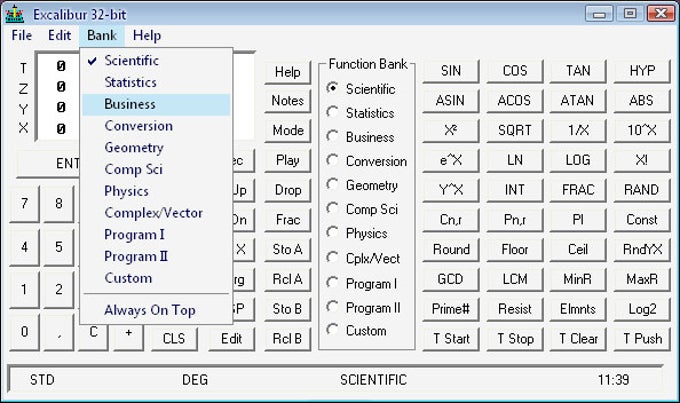The image size is (680, 403).
Task: Click the Play button
Action: tap(288, 161)
